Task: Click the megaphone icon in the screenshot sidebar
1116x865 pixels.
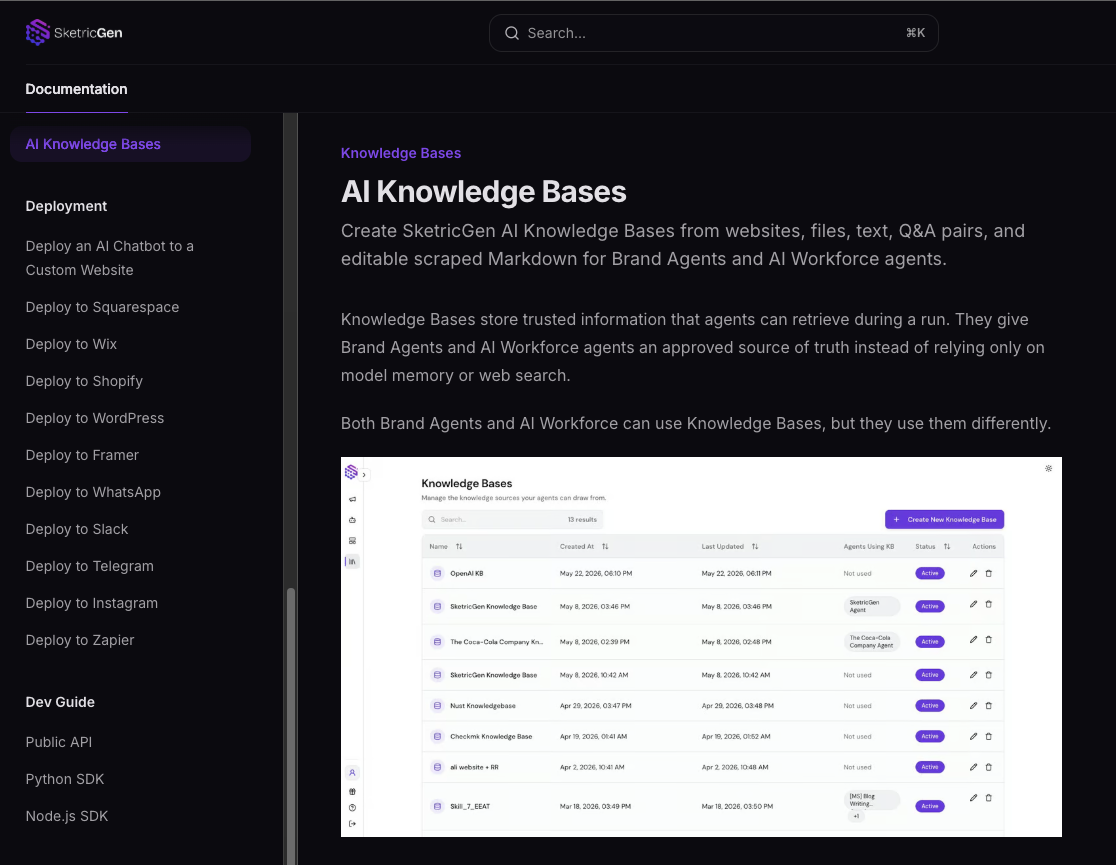Action: (x=352, y=499)
